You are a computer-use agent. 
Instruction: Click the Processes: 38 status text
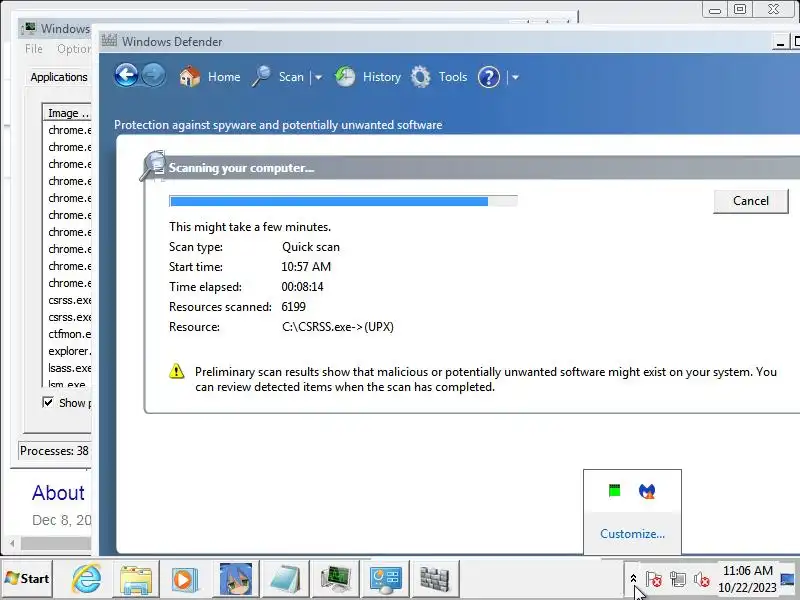coord(54,451)
